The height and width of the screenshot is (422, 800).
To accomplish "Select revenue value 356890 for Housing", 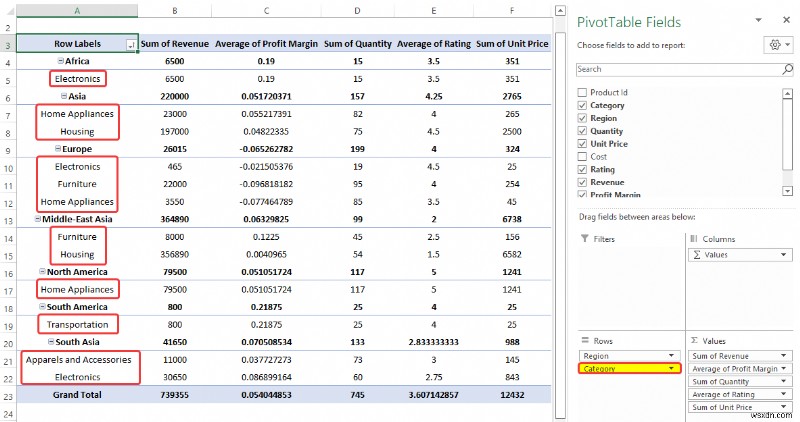I will [x=174, y=254].
